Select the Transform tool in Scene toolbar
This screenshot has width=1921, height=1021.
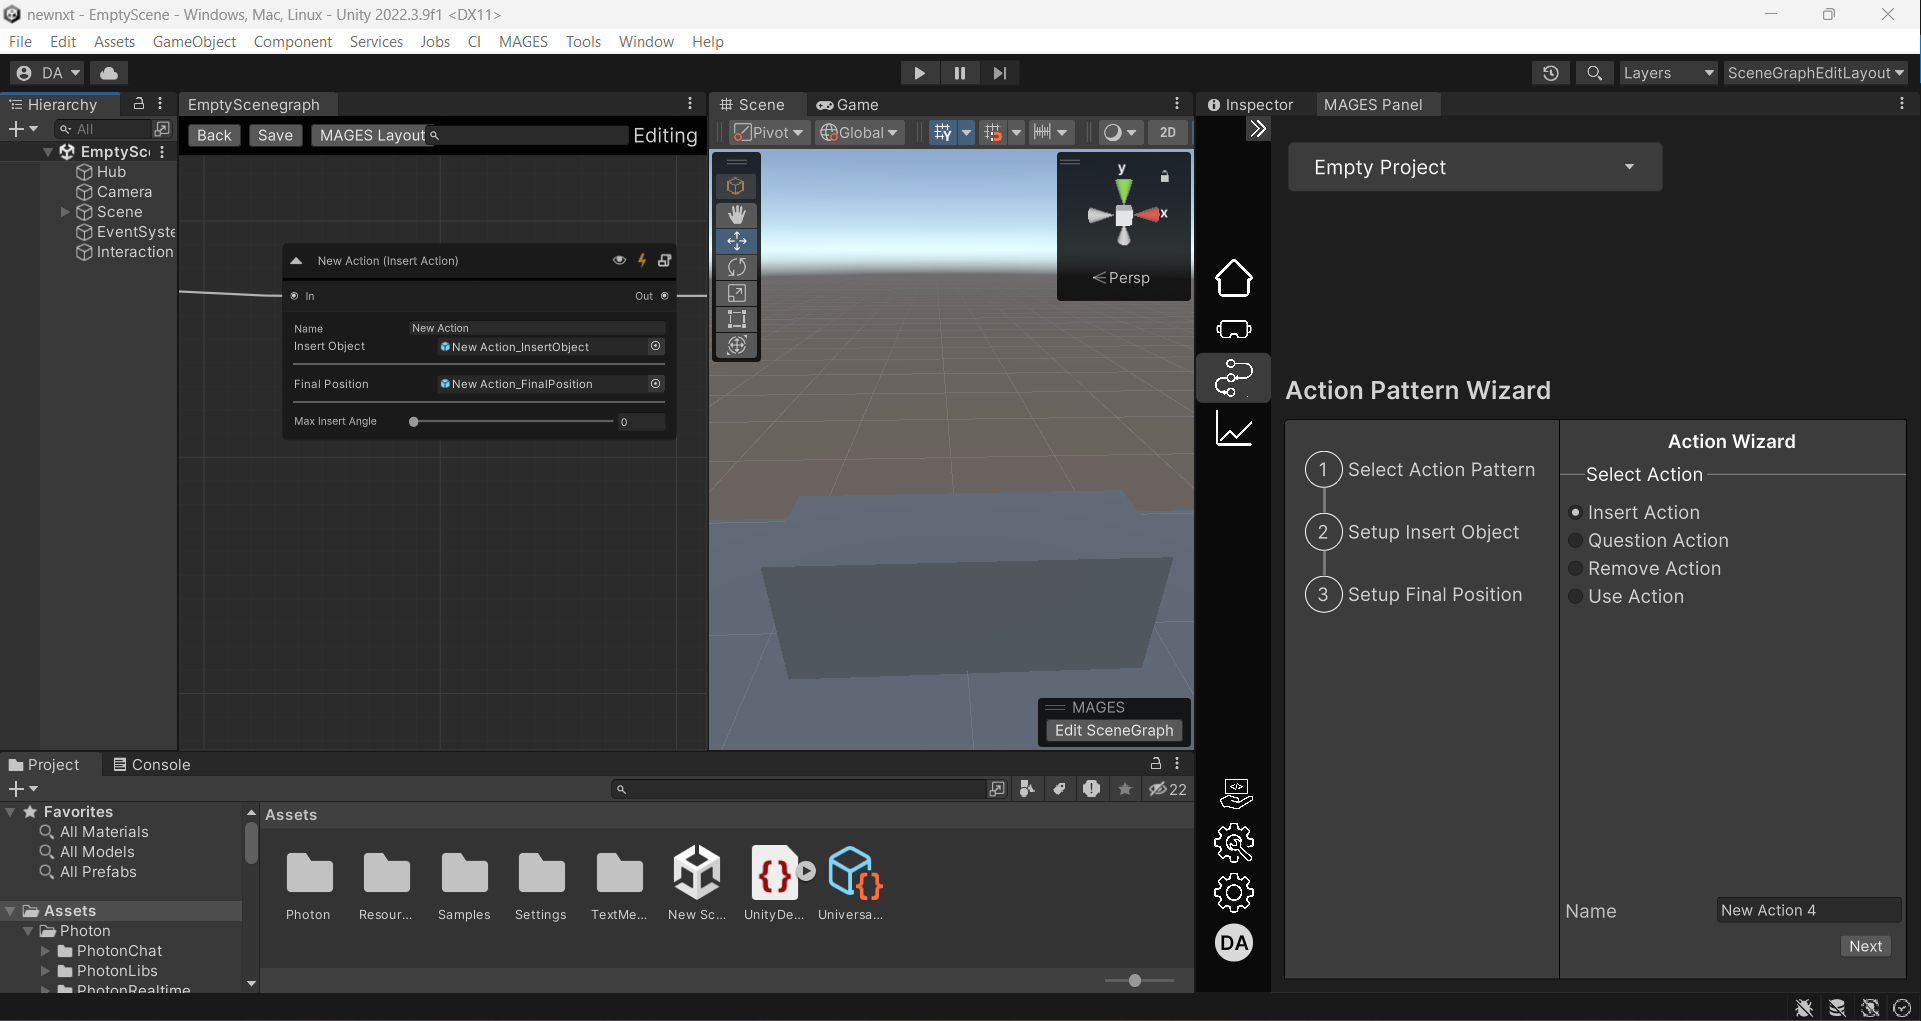point(737,345)
